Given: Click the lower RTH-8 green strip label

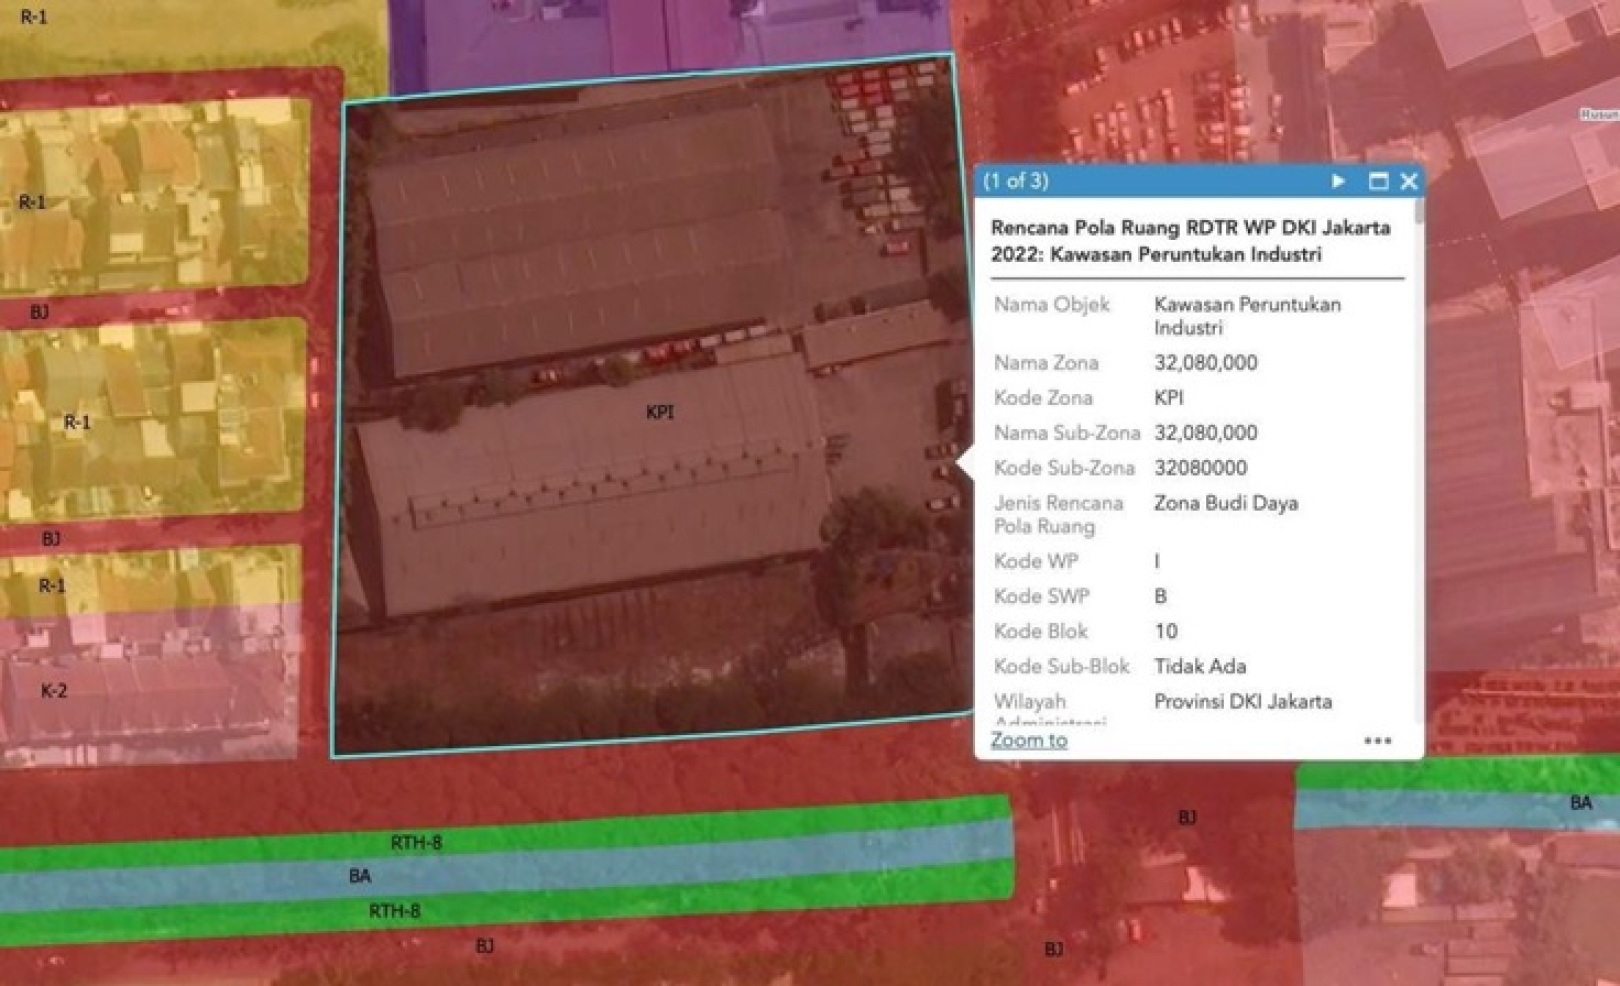Looking at the screenshot, I should tap(394, 911).
